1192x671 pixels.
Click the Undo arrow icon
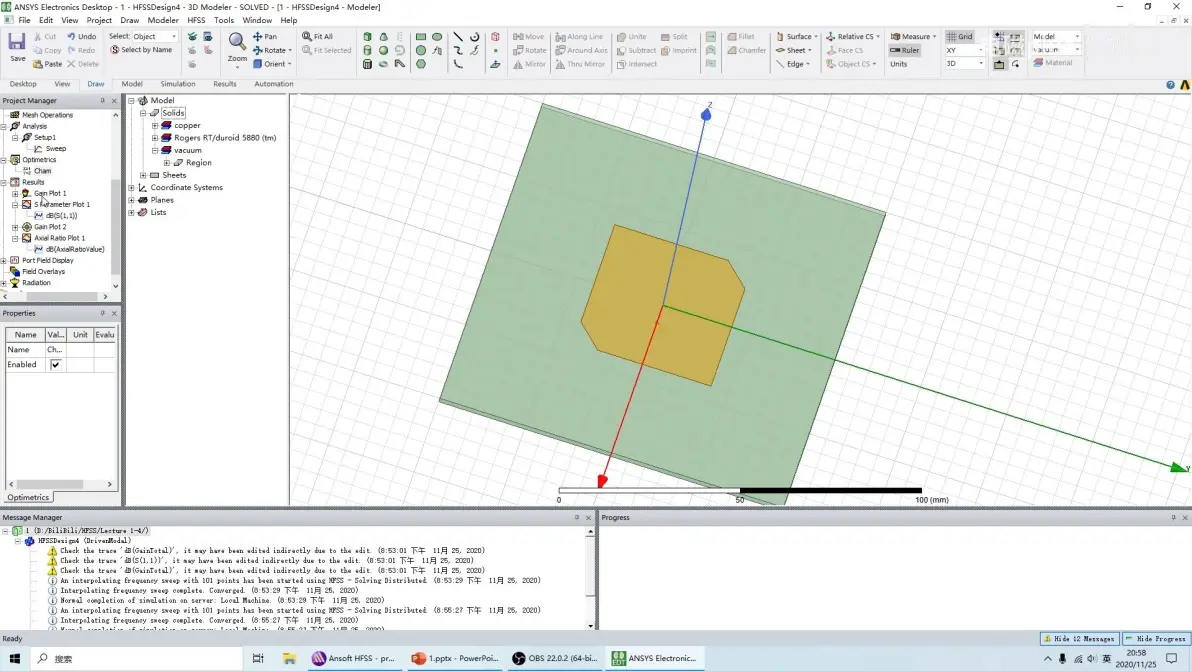point(71,36)
